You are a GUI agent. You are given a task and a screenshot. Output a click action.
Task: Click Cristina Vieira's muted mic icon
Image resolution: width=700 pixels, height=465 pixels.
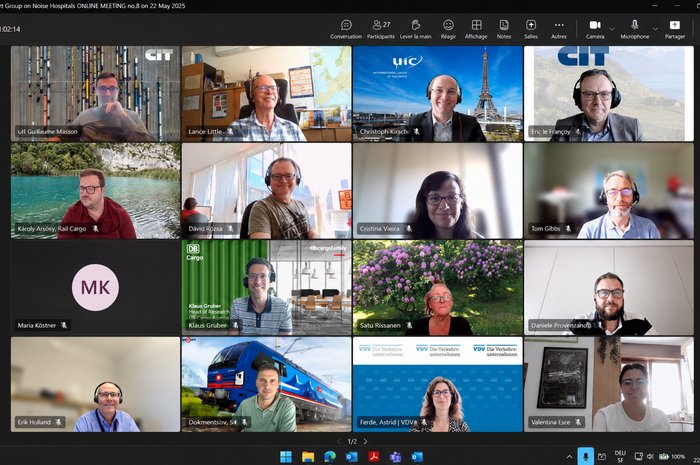pos(408,228)
